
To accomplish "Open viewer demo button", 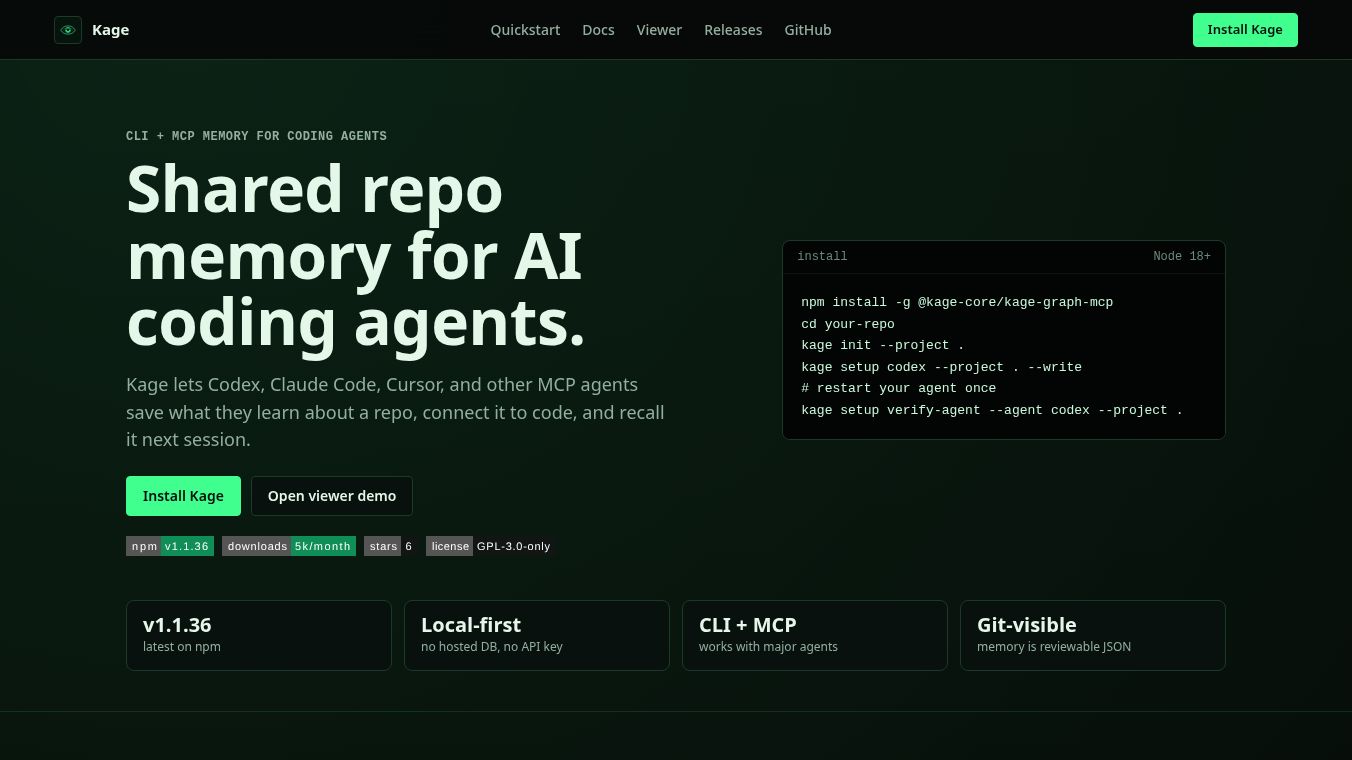I will (332, 496).
